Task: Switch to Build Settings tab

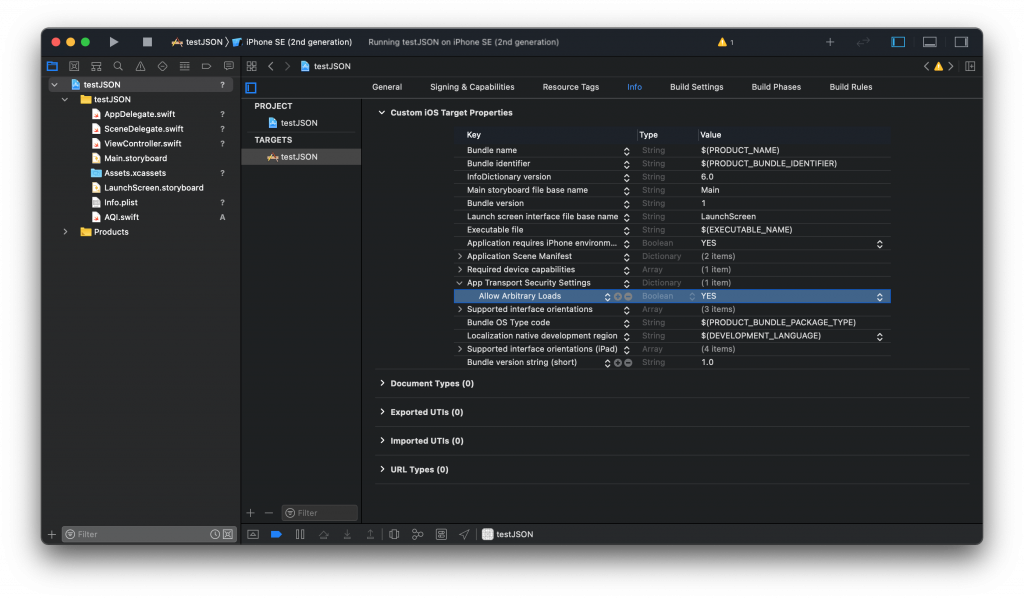Action: (x=696, y=87)
